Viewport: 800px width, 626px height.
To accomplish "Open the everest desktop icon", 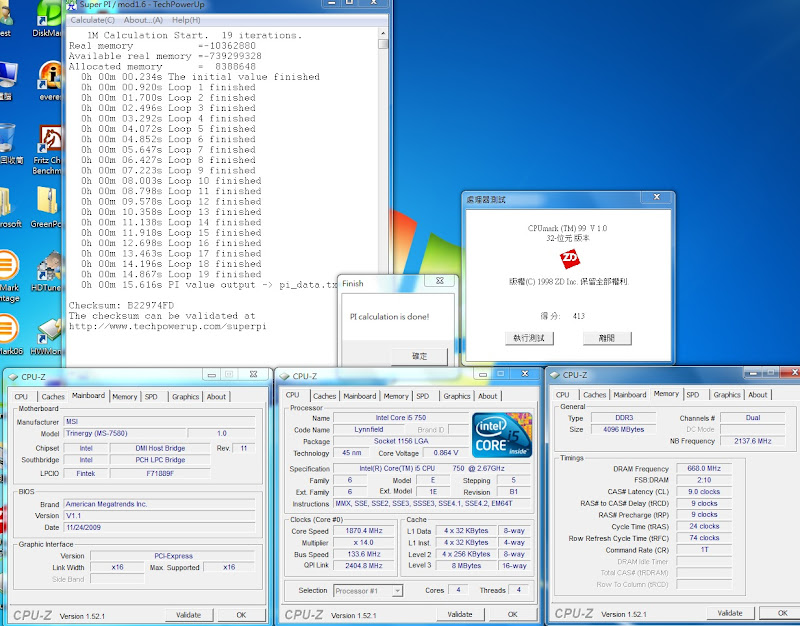I will 49,82.
